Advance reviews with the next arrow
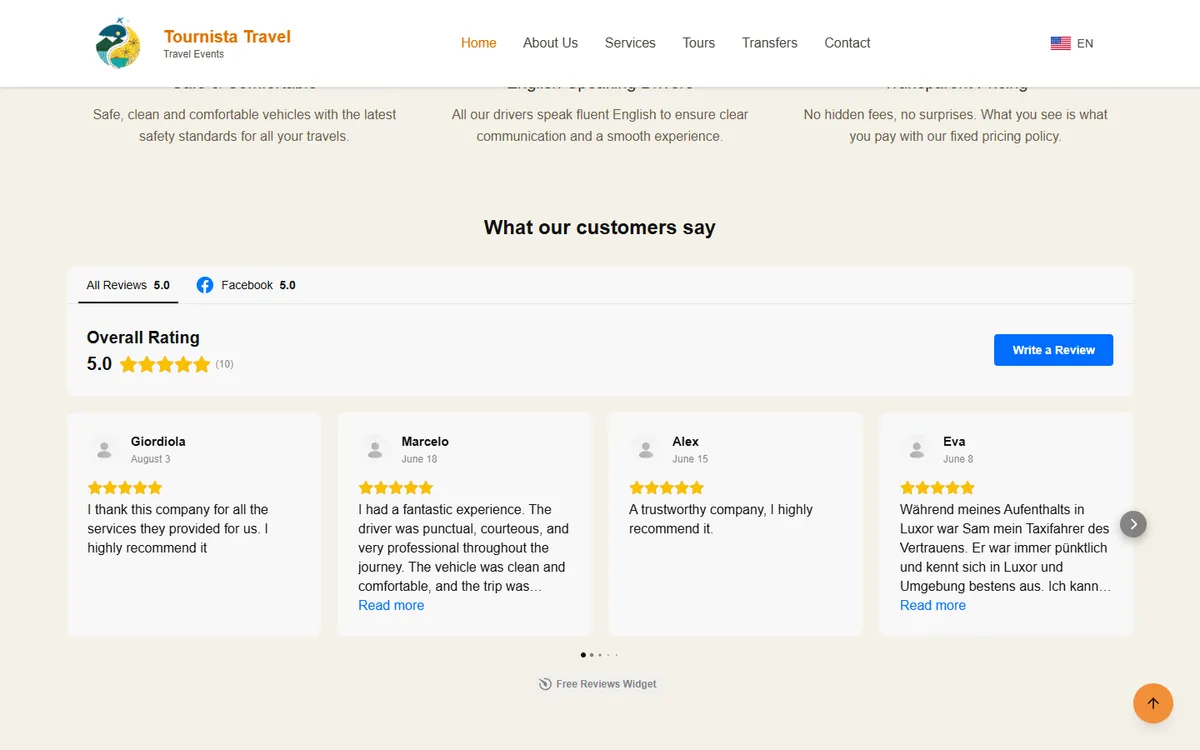1200x750 pixels. click(x=1133, y=524)
